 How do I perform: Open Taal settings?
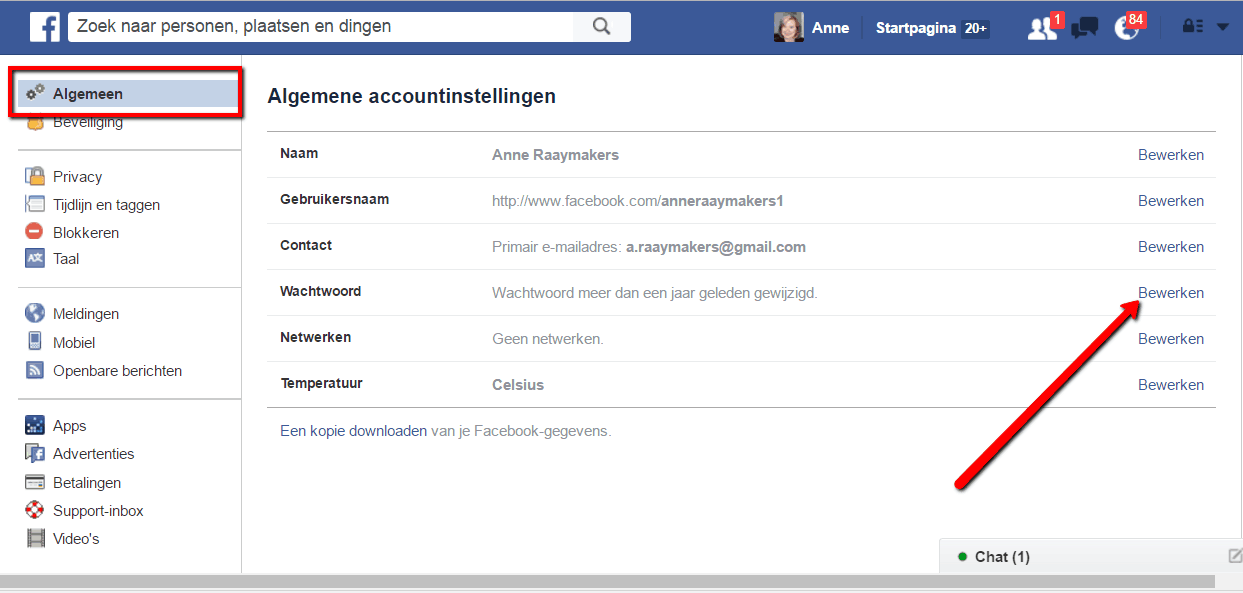[66, 258]
